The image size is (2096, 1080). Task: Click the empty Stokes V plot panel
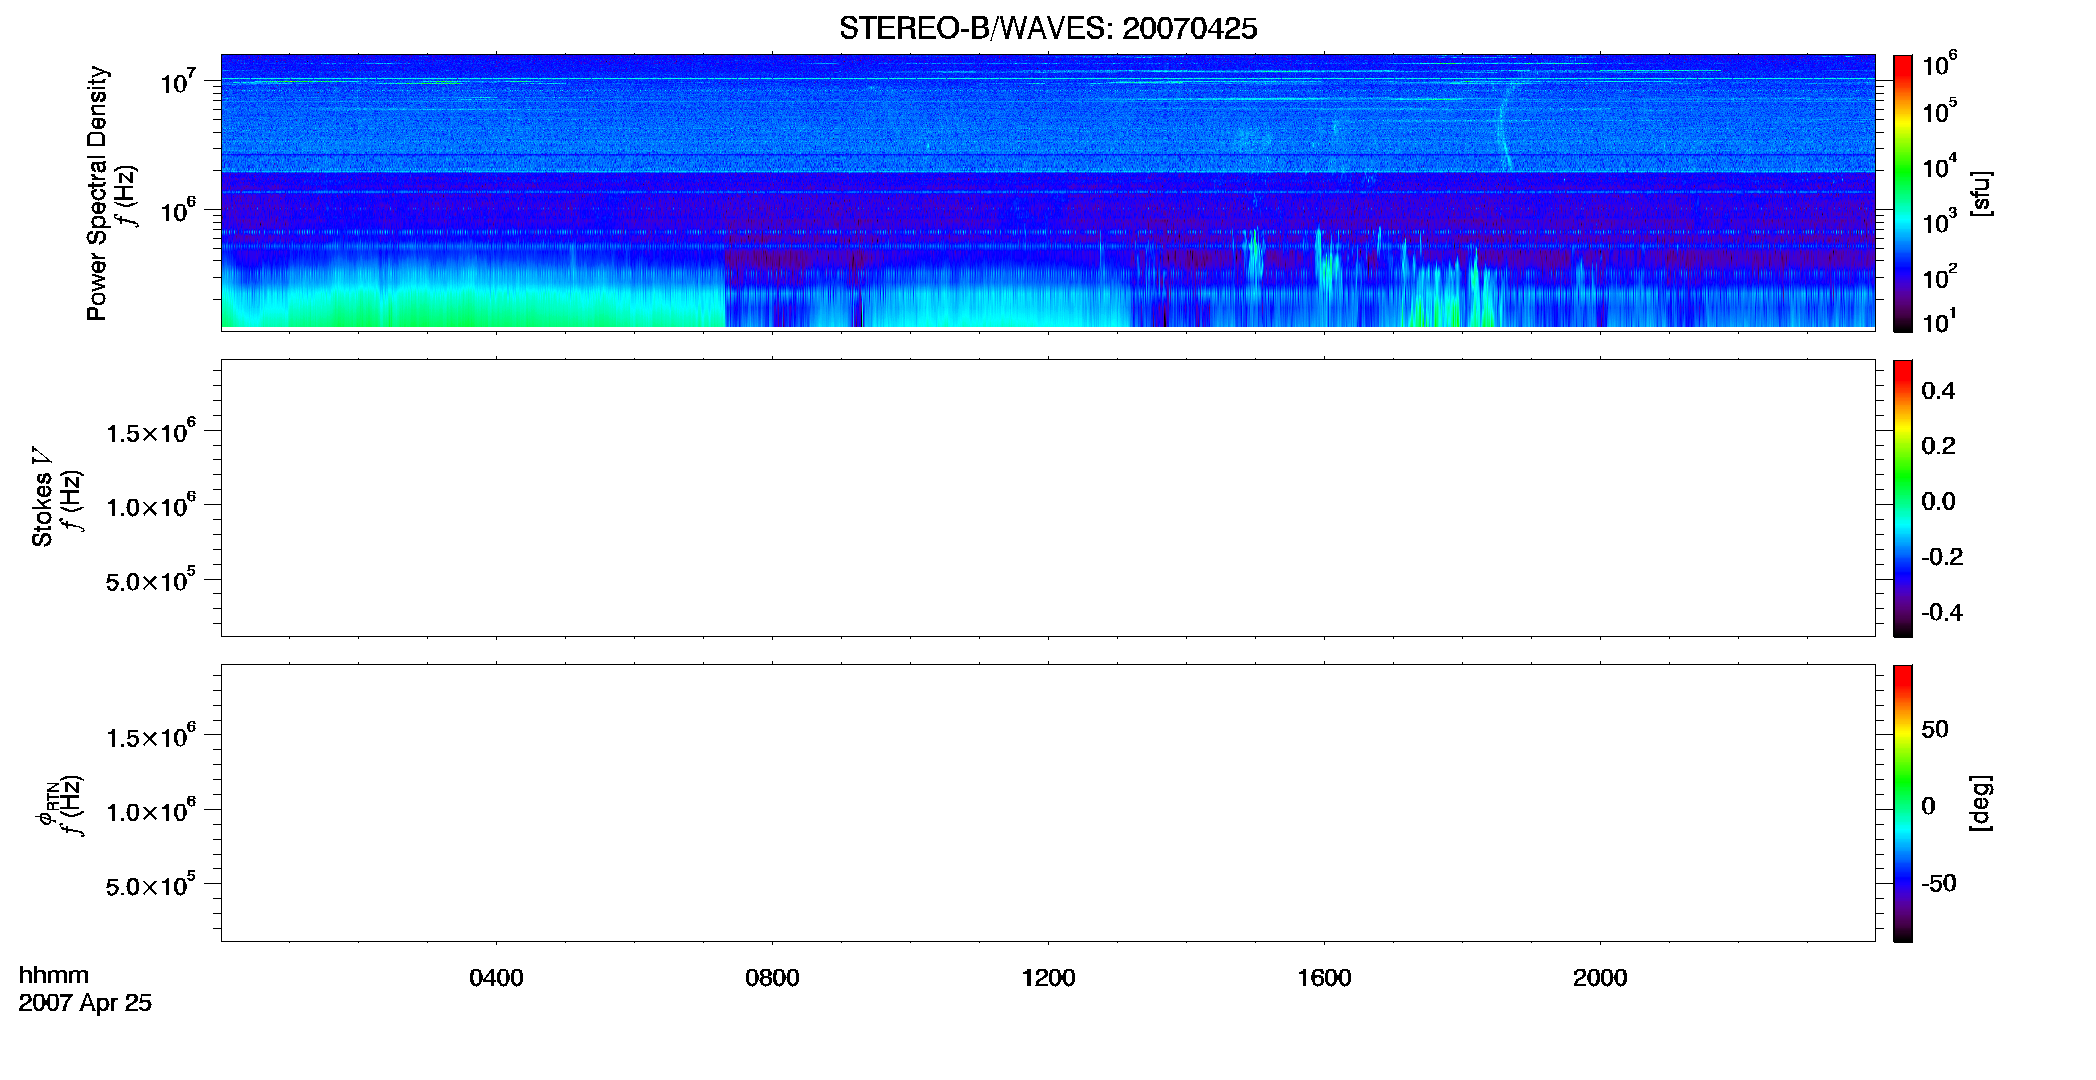pos(1048,498)
